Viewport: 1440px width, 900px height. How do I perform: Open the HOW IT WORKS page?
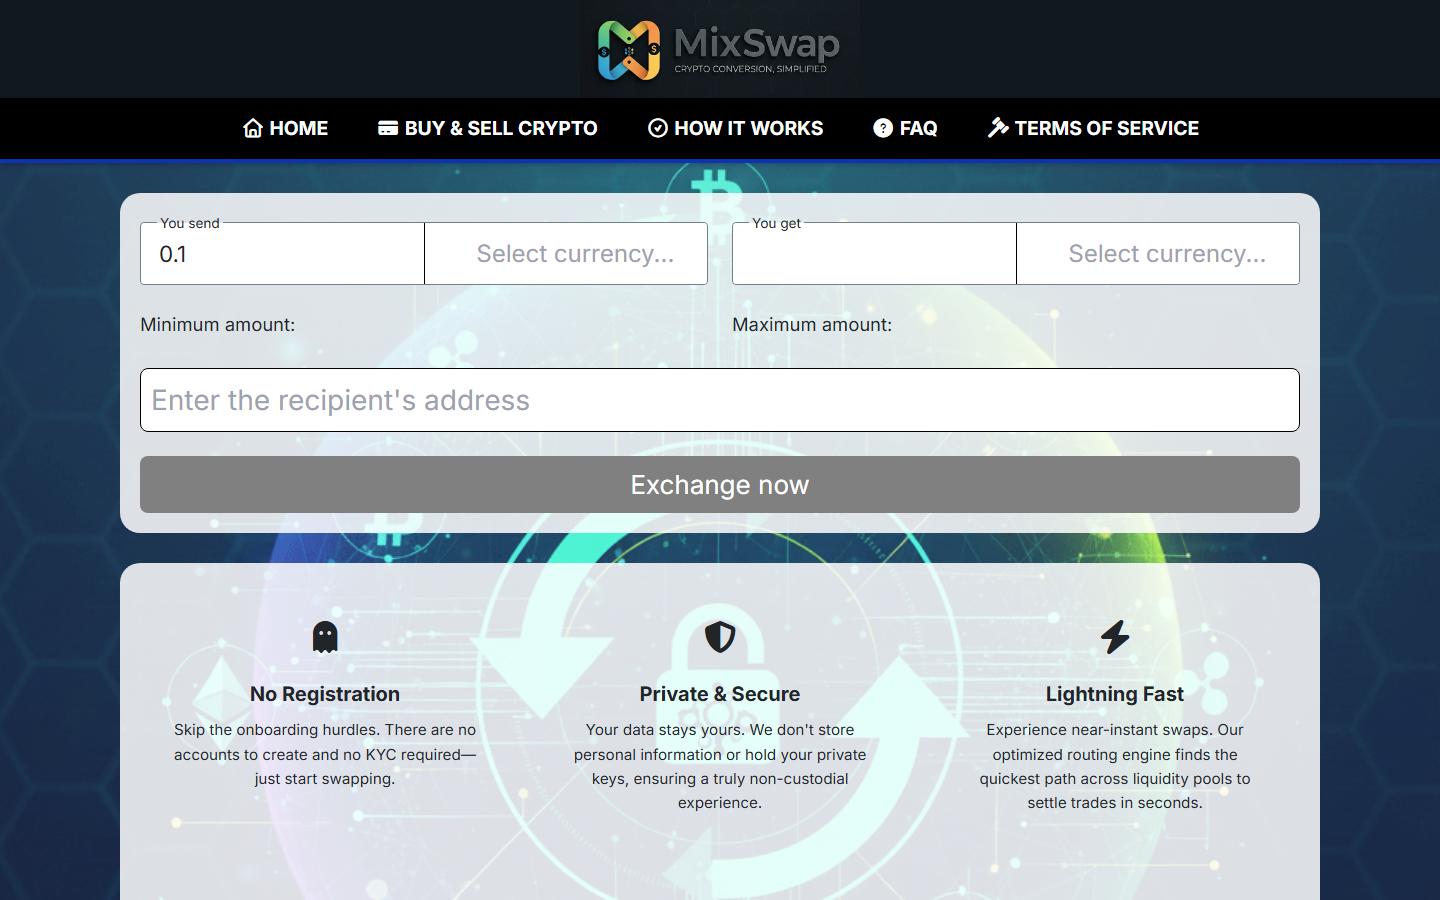pos(736,128)
